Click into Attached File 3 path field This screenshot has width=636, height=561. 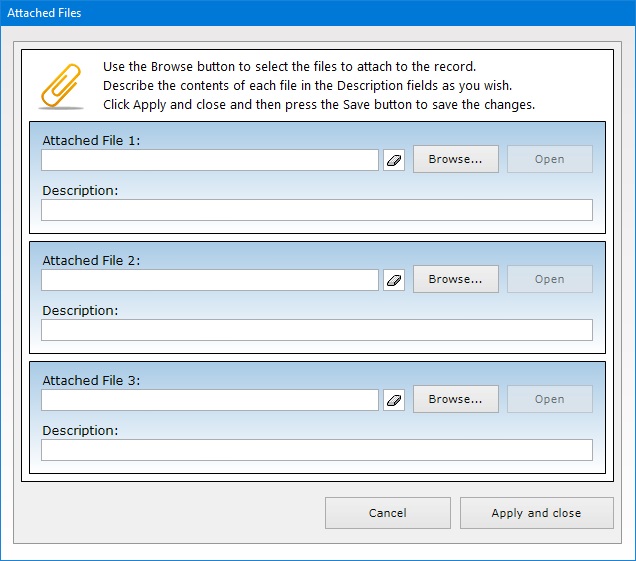[210, 400]
